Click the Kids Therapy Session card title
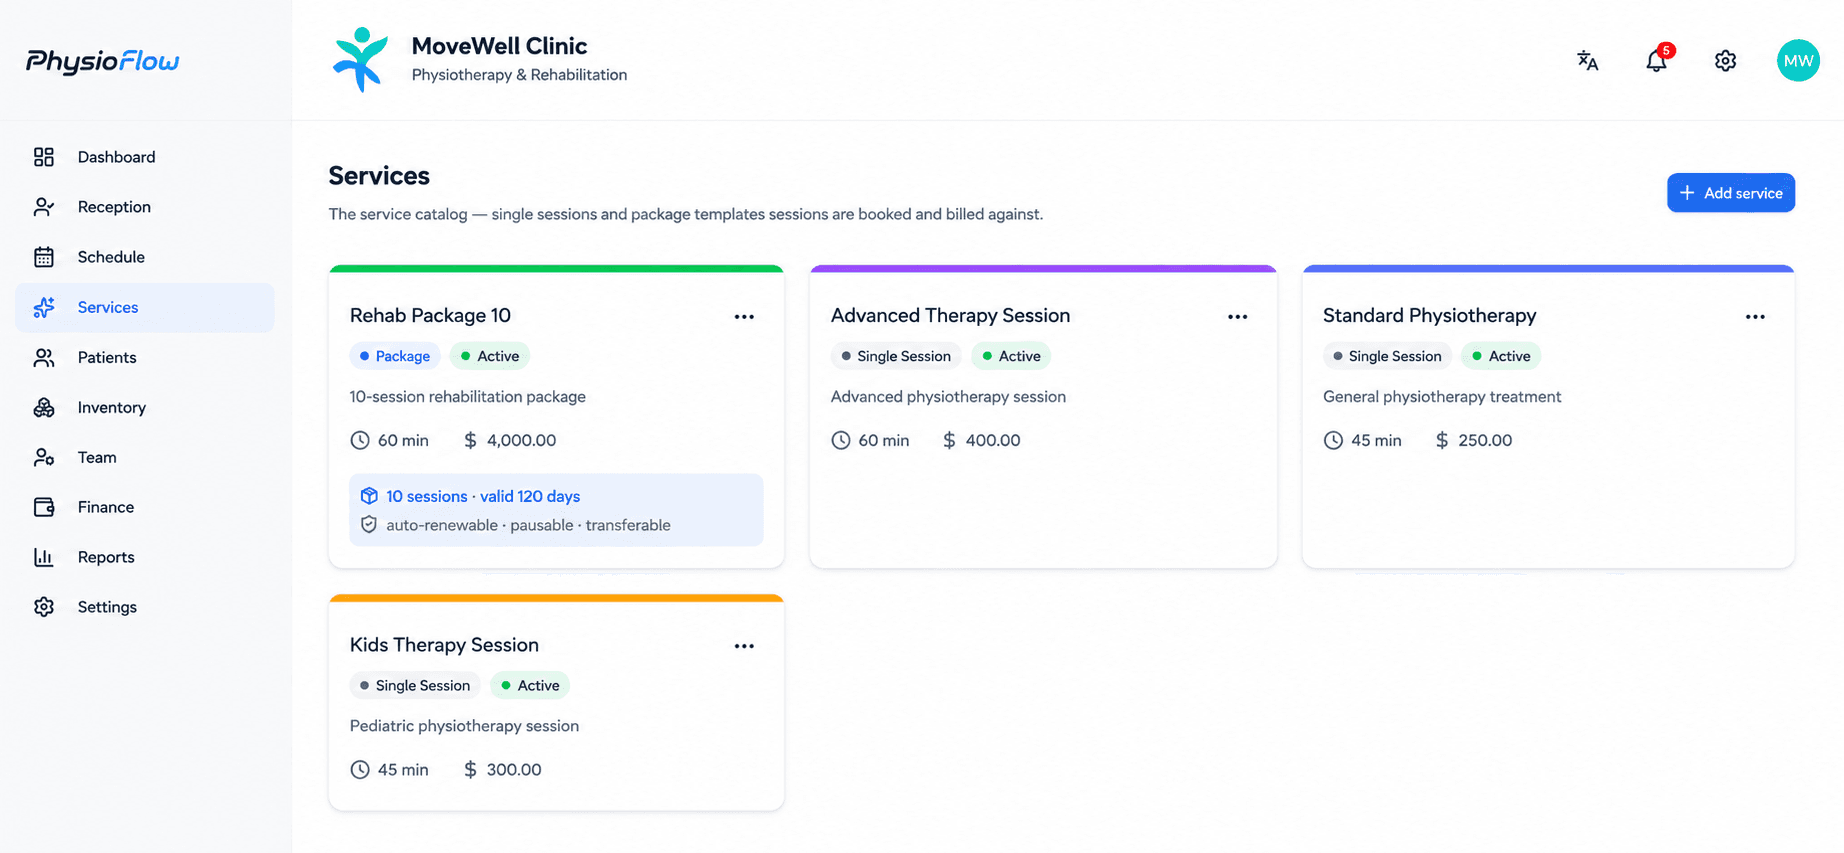The height and width of the screenshot is (853, 1844). pos(444,645)
